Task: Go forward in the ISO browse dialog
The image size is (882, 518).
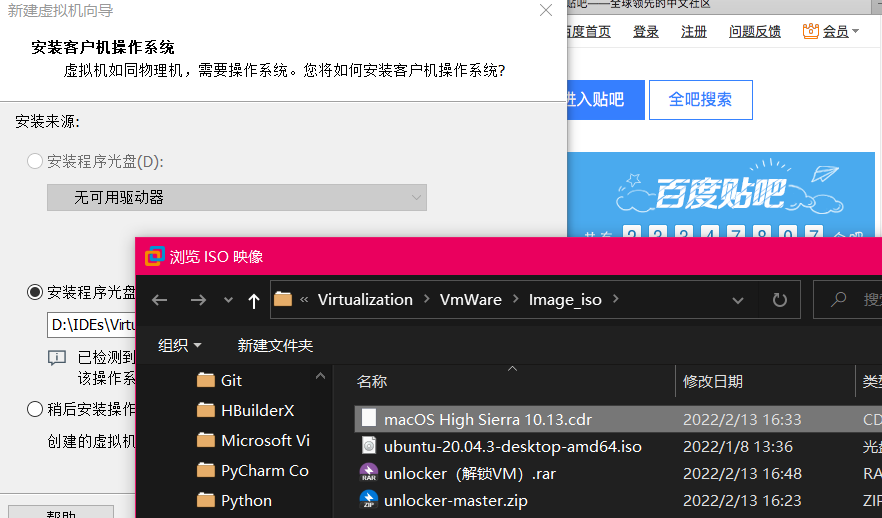Action: pos(198,300)
